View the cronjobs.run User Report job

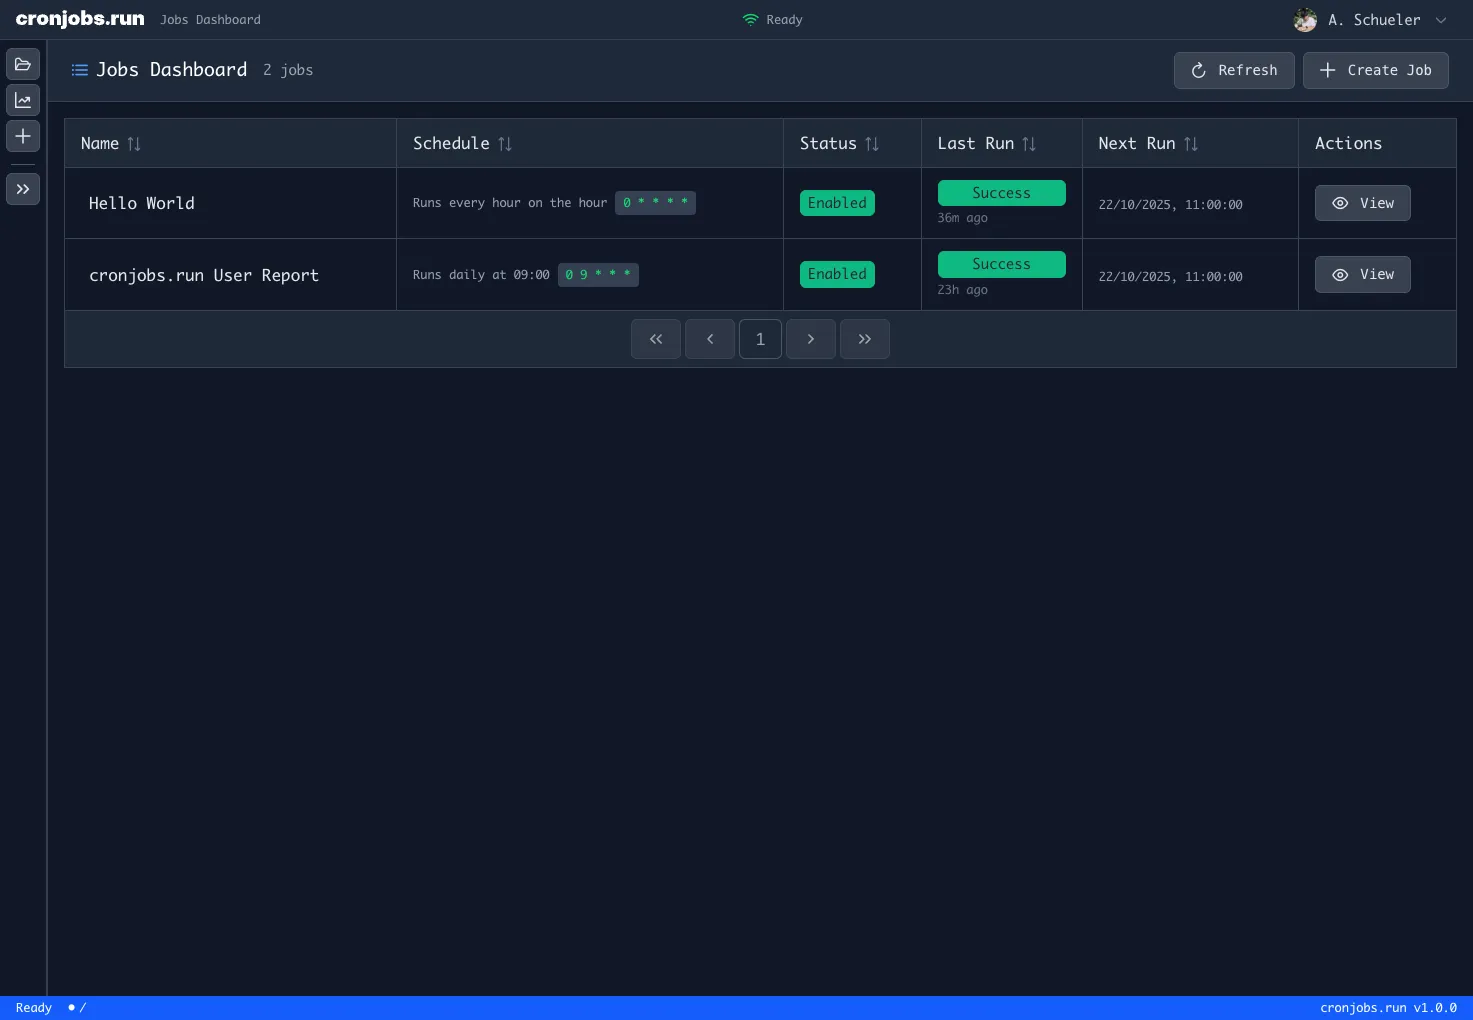coord(1362,274)
